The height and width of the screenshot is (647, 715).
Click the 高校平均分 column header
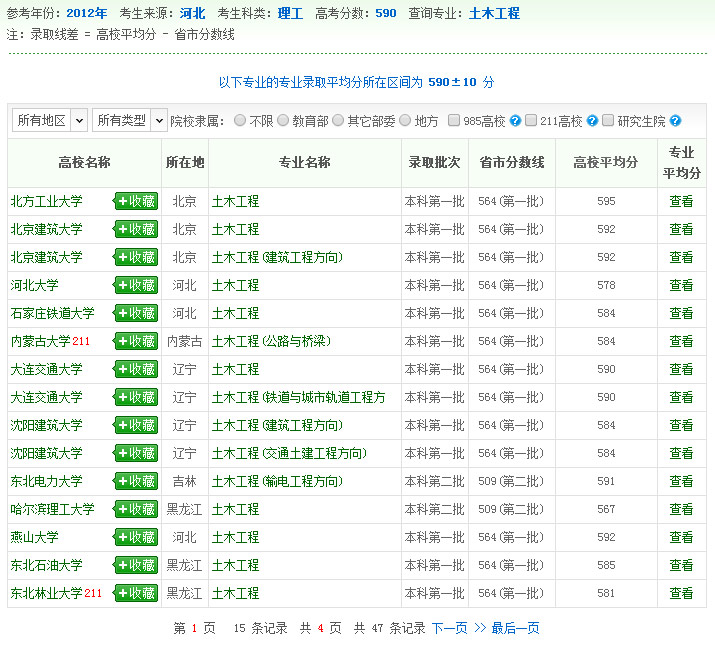(606, 162)
